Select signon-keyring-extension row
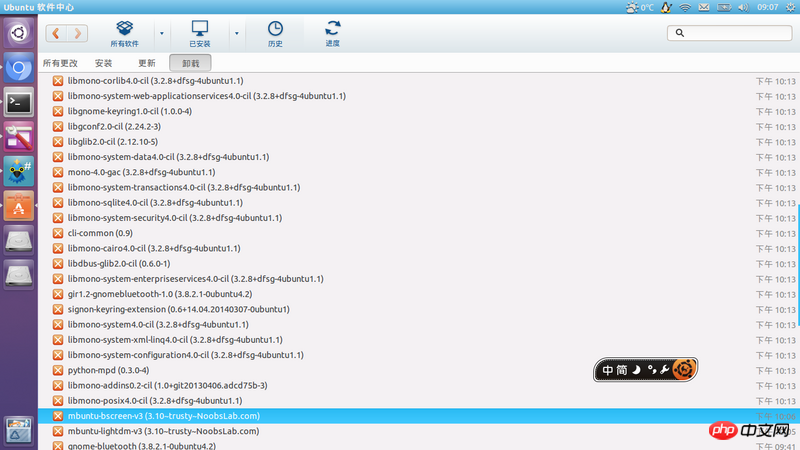 [x=419, y=309]
